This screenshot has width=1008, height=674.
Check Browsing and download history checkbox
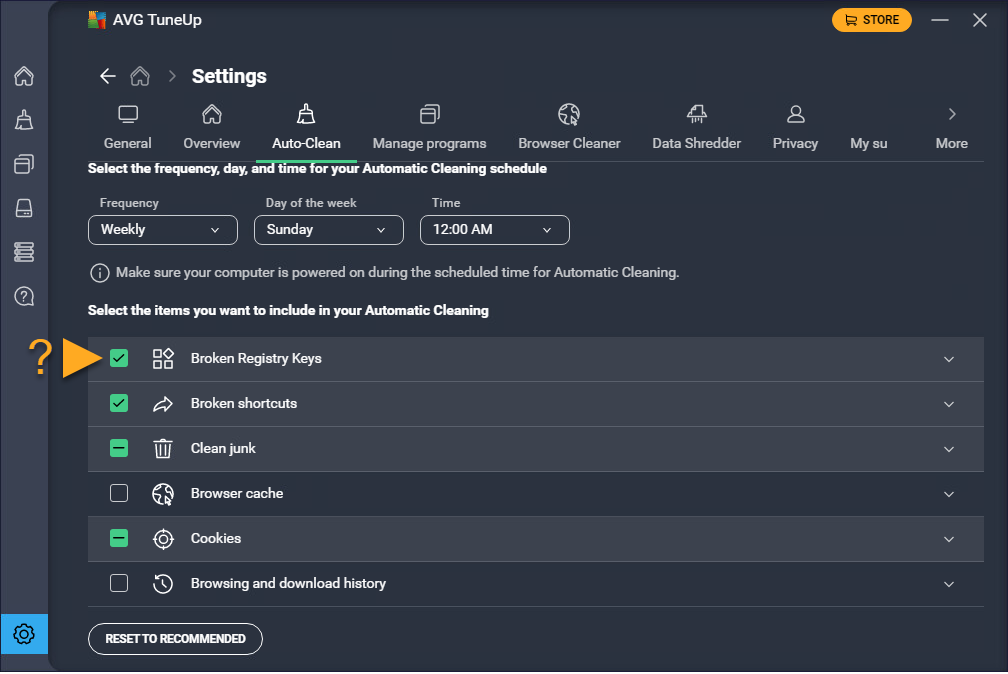point(119,583)
